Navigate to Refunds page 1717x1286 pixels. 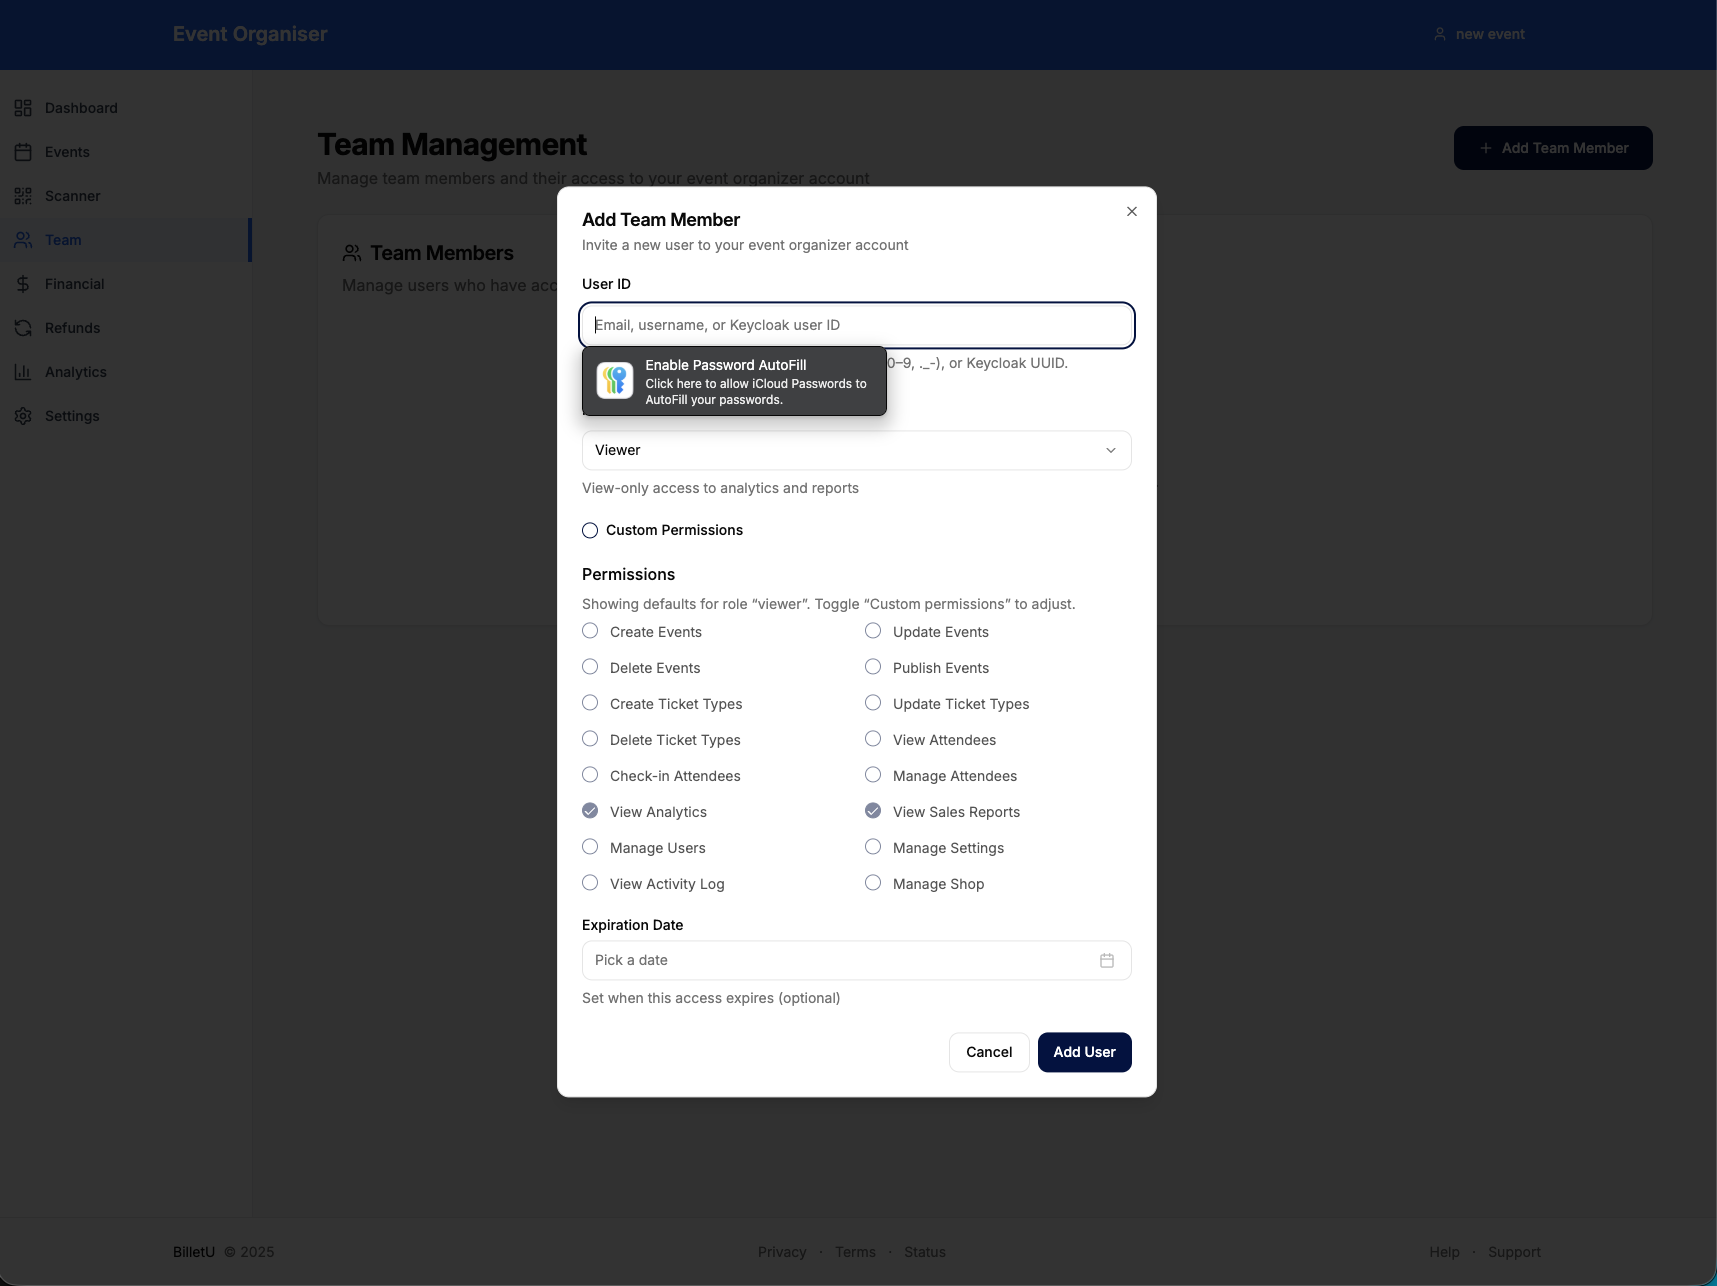(126, 328)
